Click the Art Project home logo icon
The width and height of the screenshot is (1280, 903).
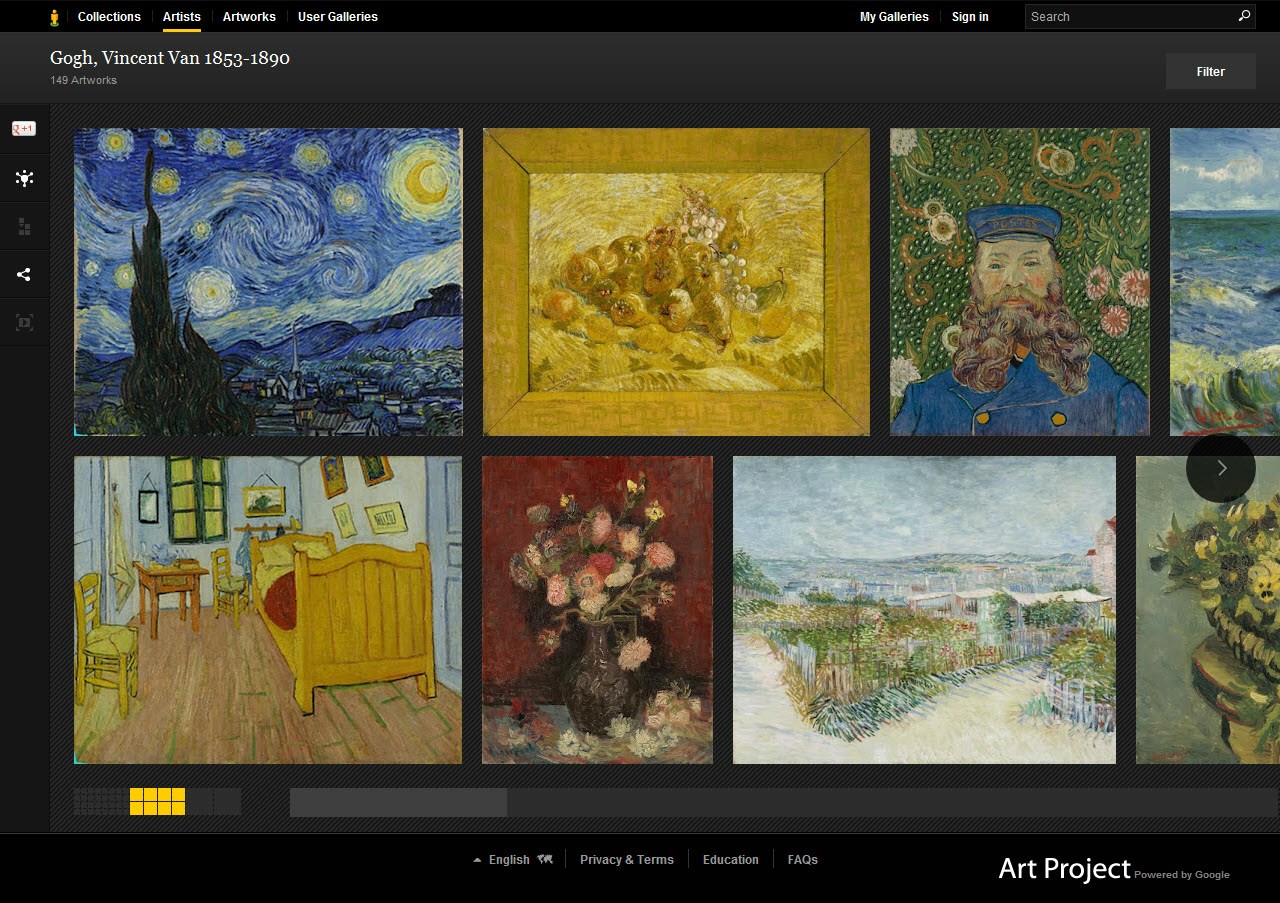[x=54, y=17]
